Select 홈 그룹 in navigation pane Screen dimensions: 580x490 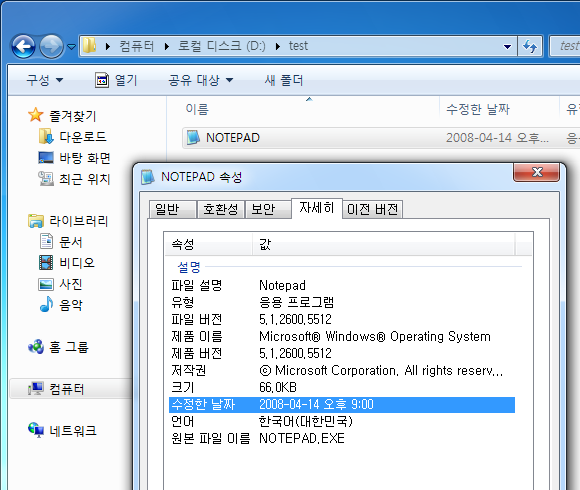[58, 347]
